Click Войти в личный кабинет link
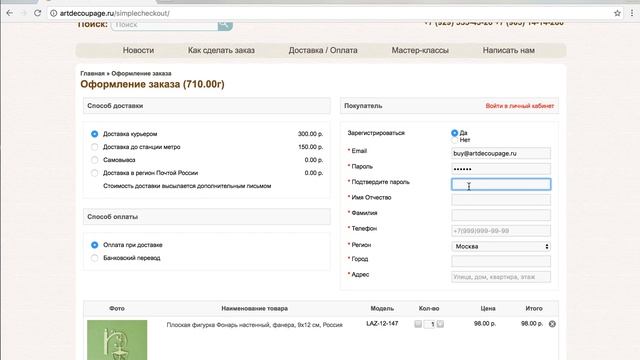Viewport: 640px width, 360px height. [x=520, y=106]
